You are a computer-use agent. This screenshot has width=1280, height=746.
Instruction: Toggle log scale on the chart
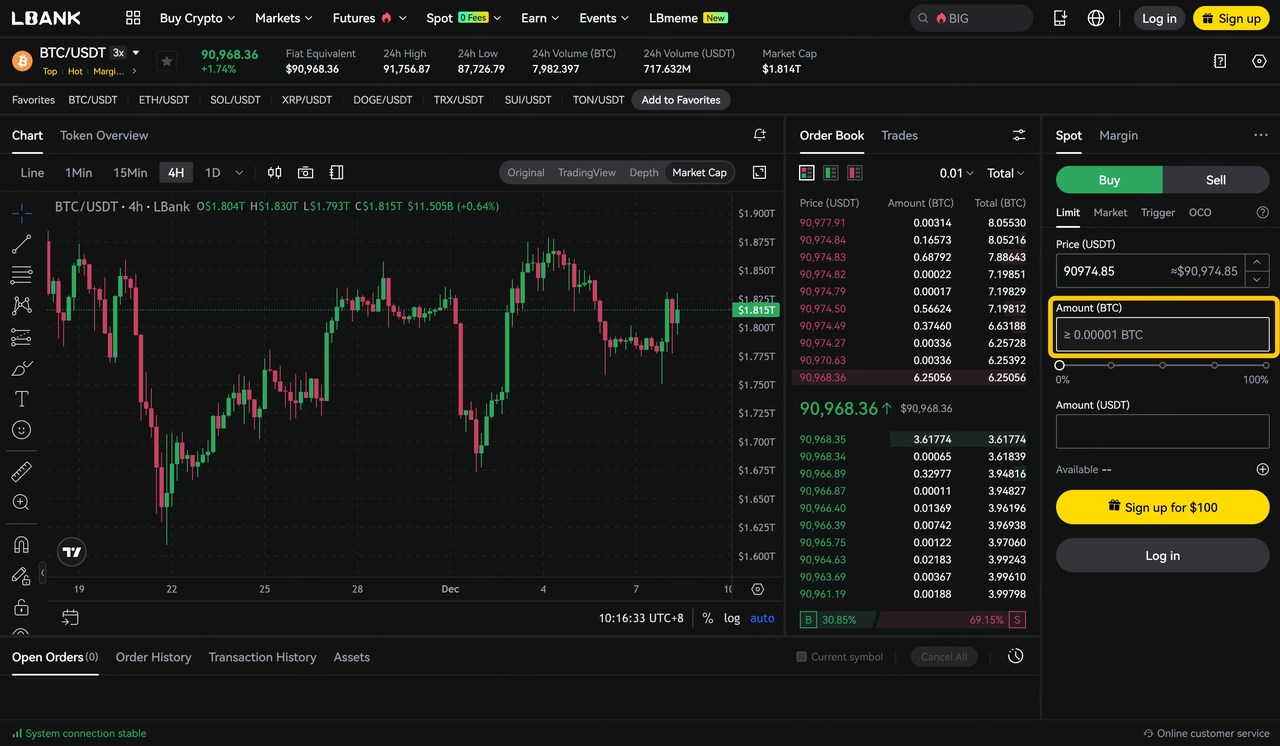pos(732,618)
